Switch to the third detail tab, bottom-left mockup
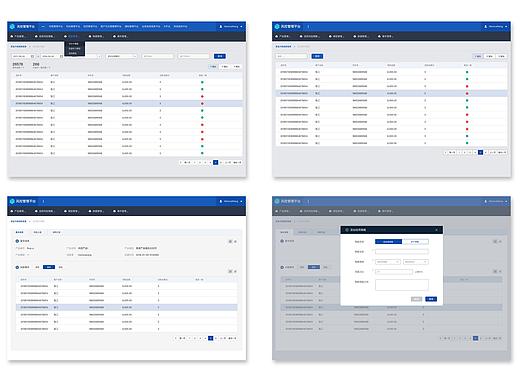The height and width of the screenshot is (390, 520). (56, 232)
